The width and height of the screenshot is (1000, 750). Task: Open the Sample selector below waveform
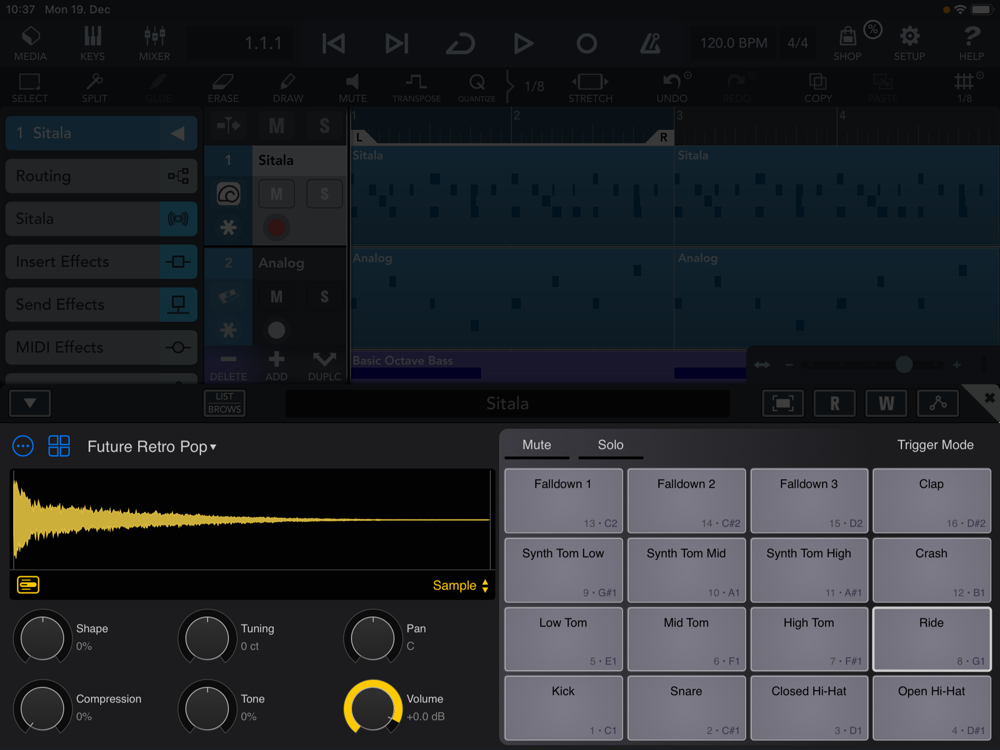pos(460,585)
